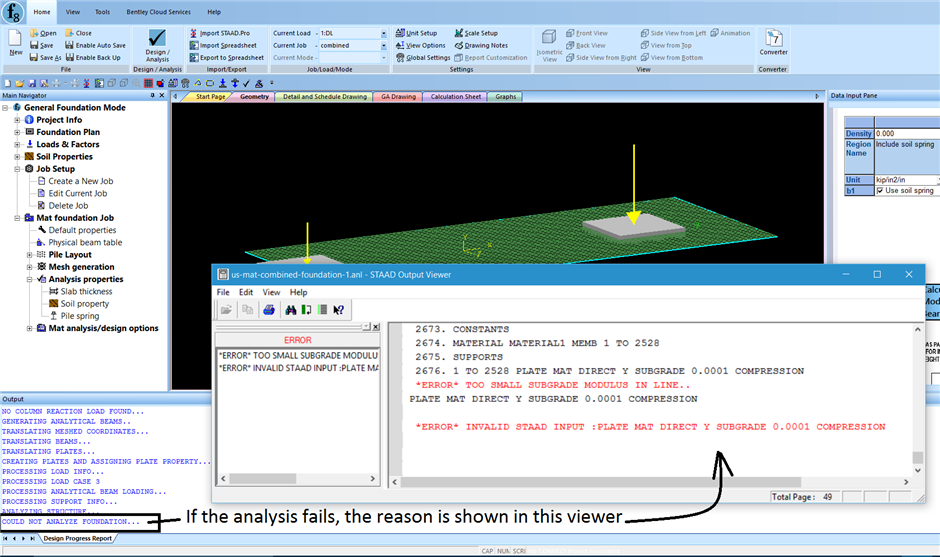
Task: Open the Tools ribbon tab
Action: pos(103,12)
